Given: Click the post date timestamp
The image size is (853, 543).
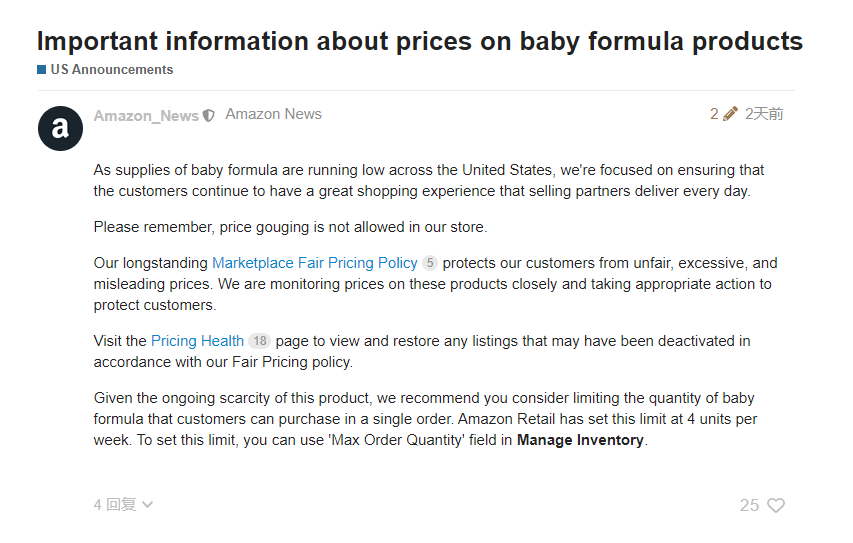Looking at the screenshot, I should click(x=764, y=114).
